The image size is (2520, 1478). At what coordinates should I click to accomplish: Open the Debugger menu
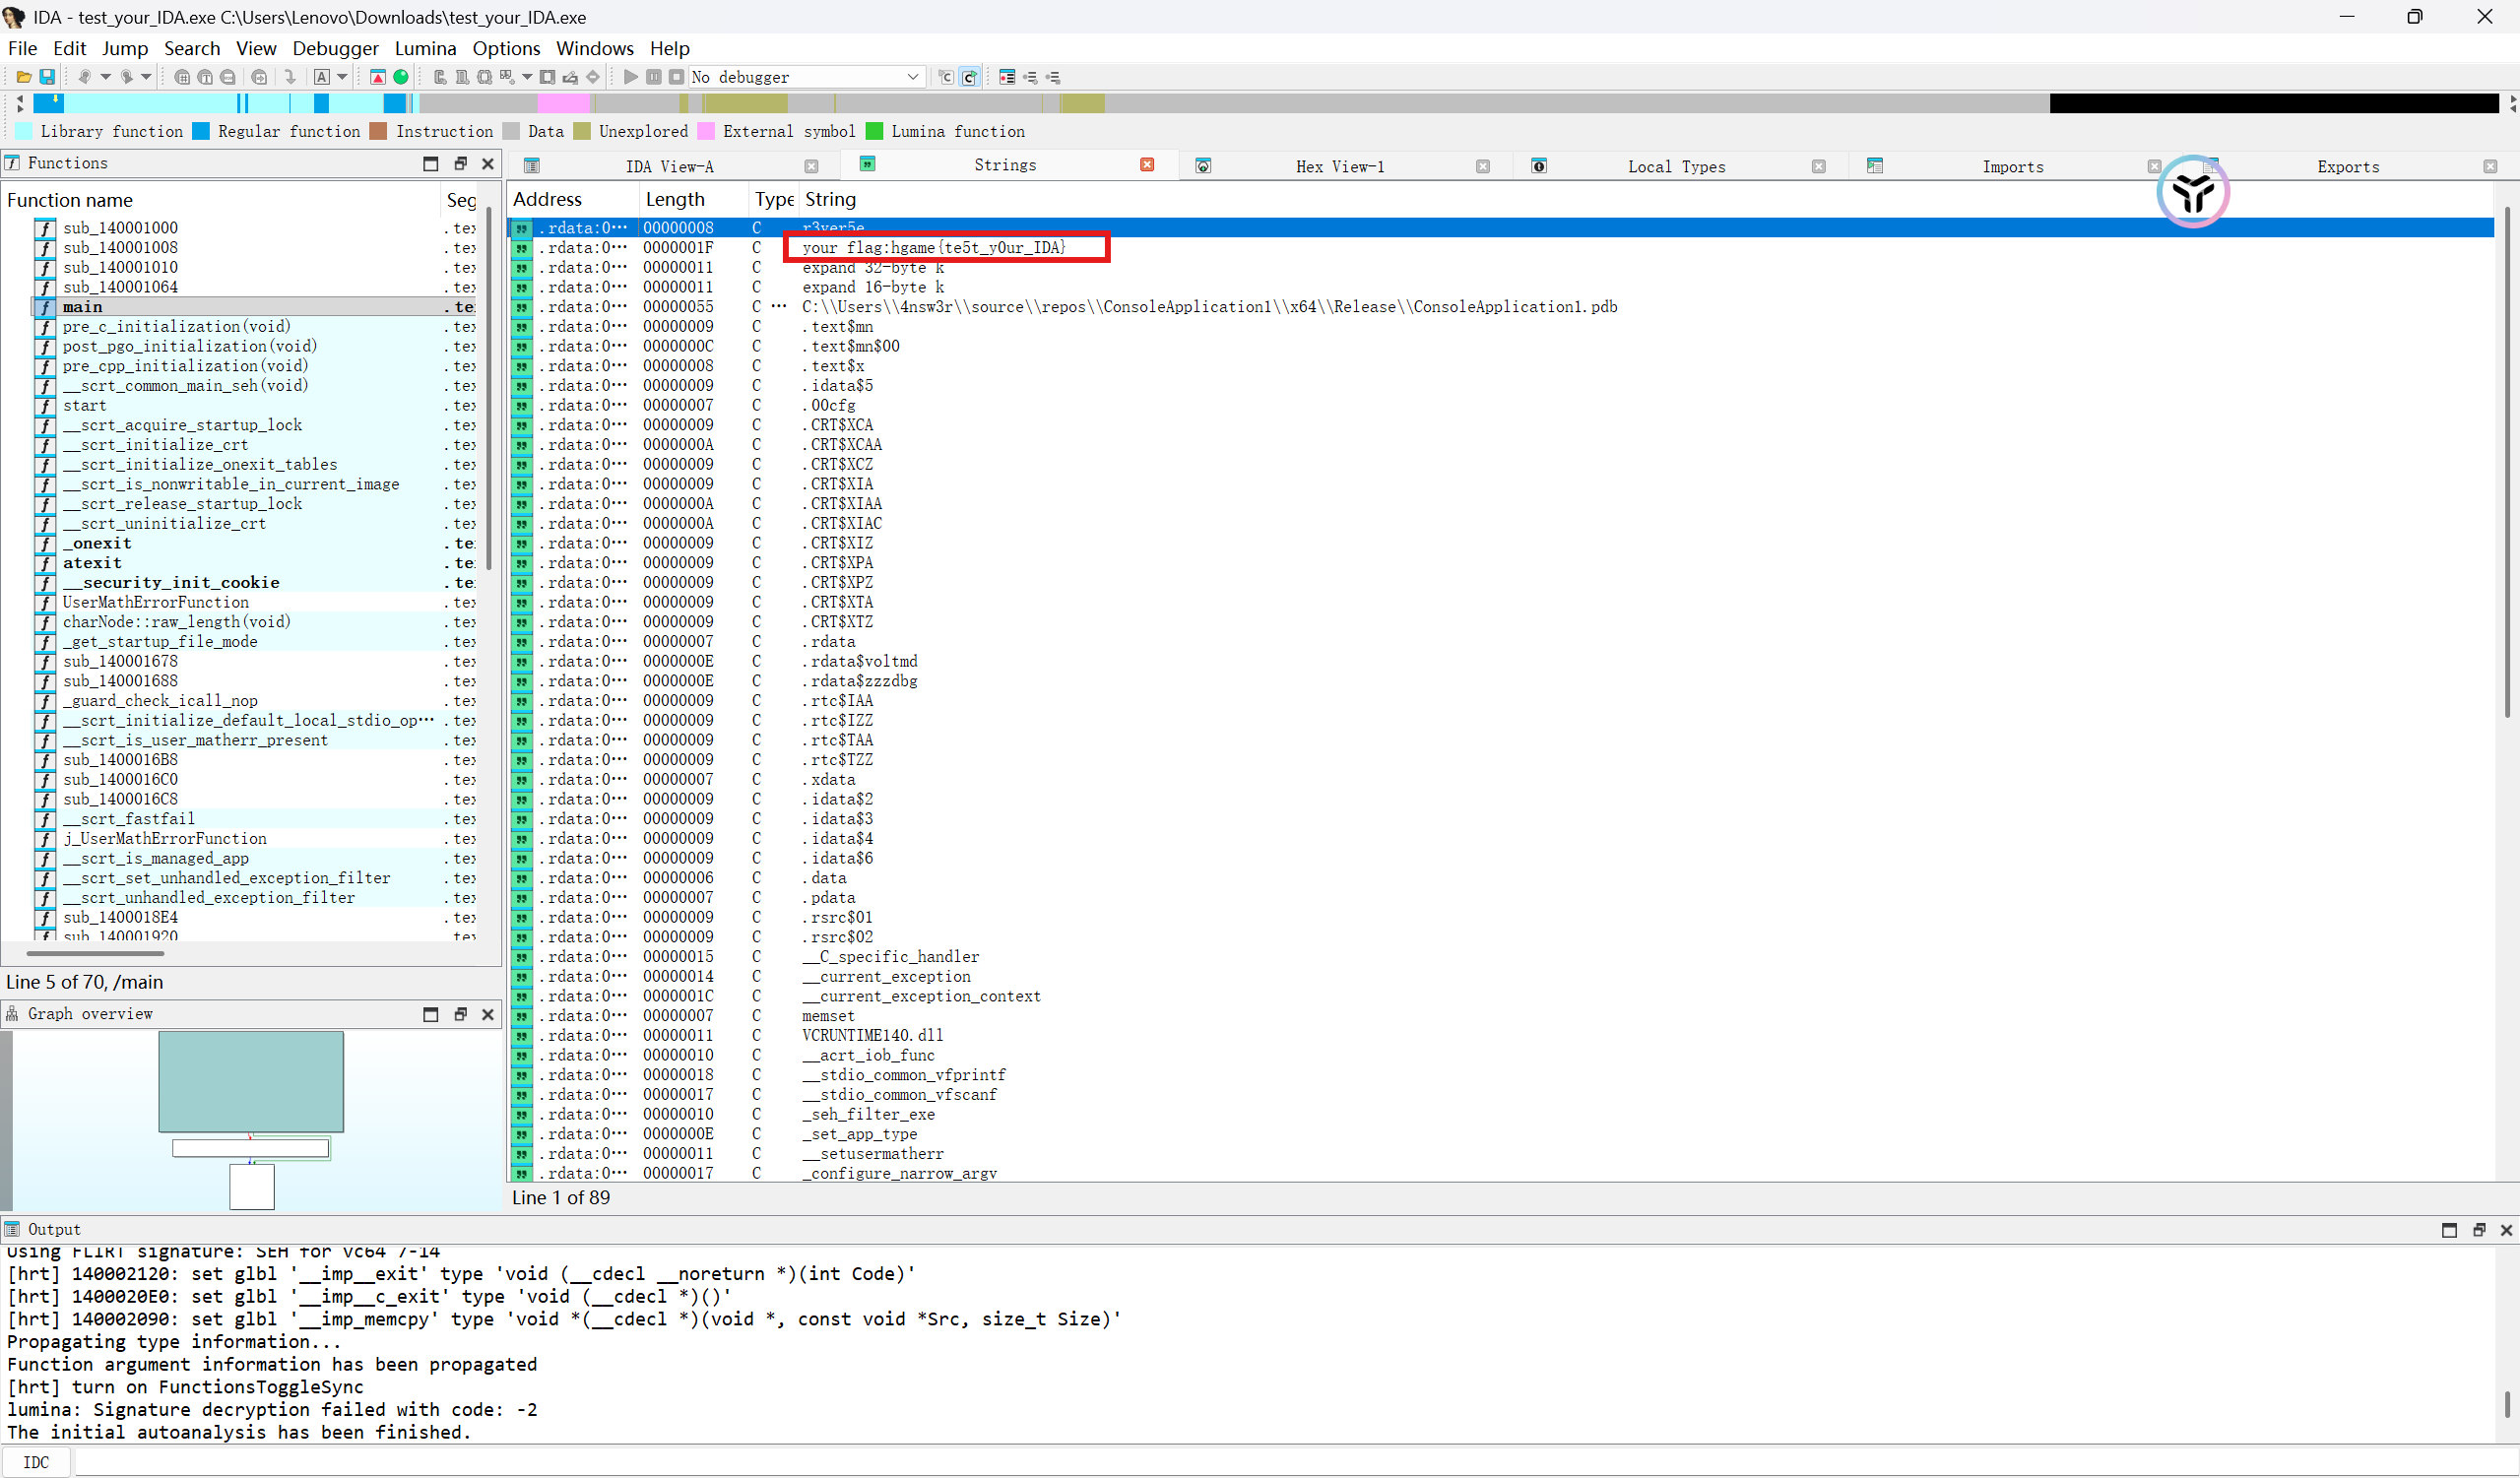click(335, 48)
